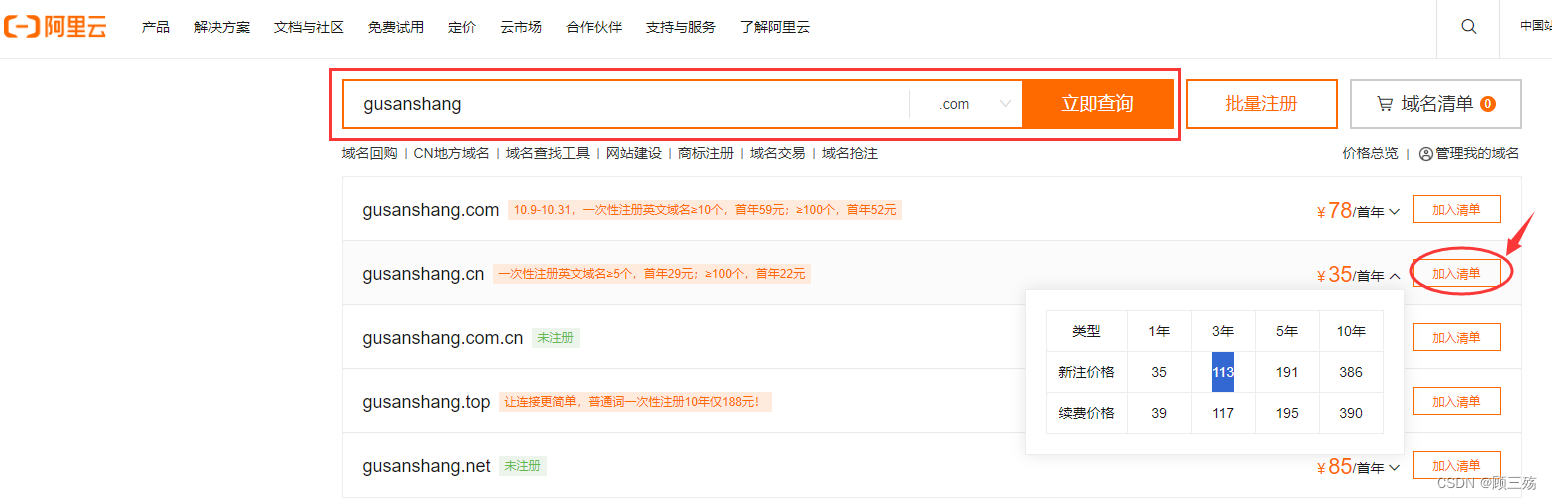The image size is (1552, 500).
Task: Add gusanshang.com.cn to the list
Action: [1456, 338]
